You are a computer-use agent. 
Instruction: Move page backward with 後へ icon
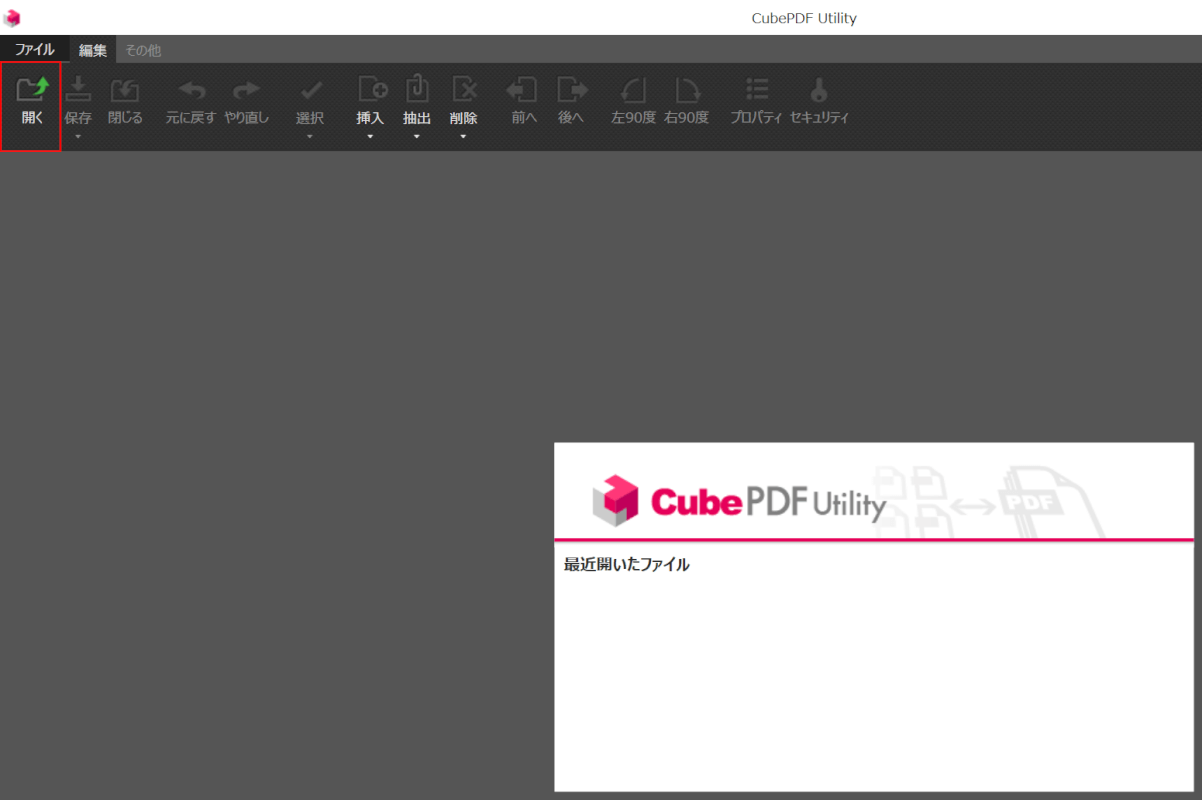pos(572,89)
